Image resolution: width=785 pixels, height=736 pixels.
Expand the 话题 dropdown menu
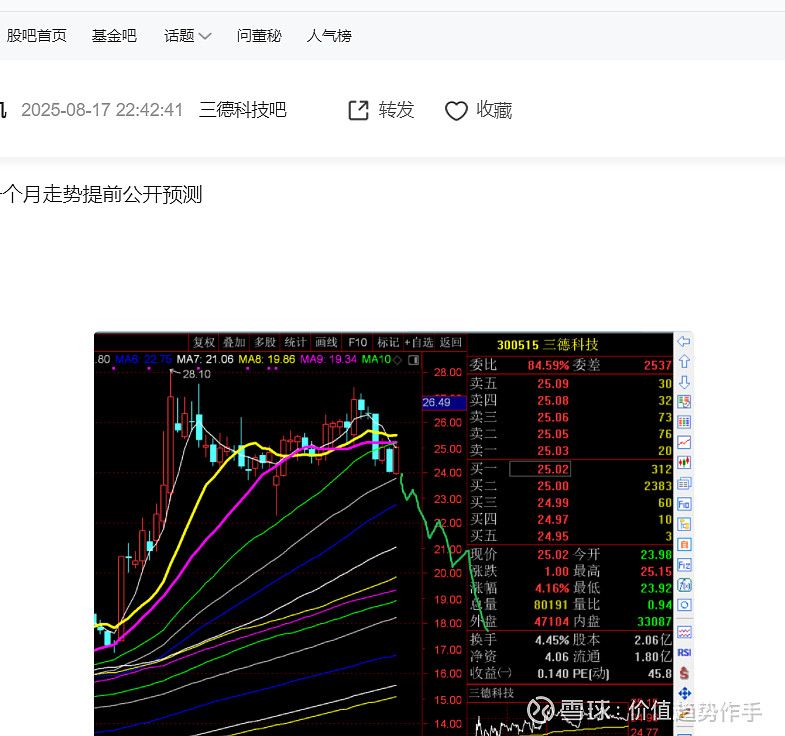188,36
